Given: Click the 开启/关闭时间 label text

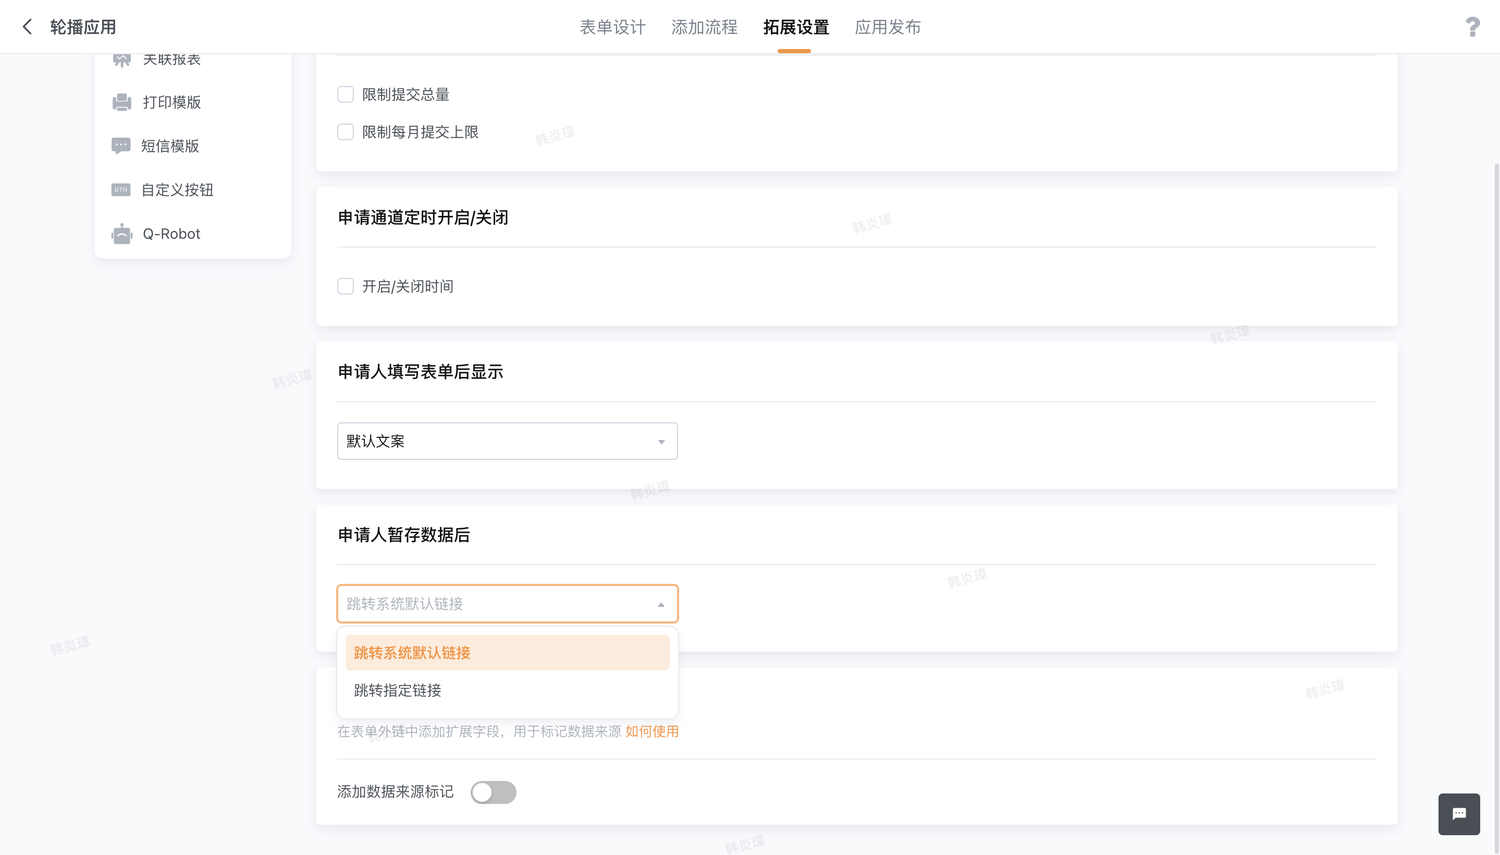Looking at the screenshot, I should [408, 286].
